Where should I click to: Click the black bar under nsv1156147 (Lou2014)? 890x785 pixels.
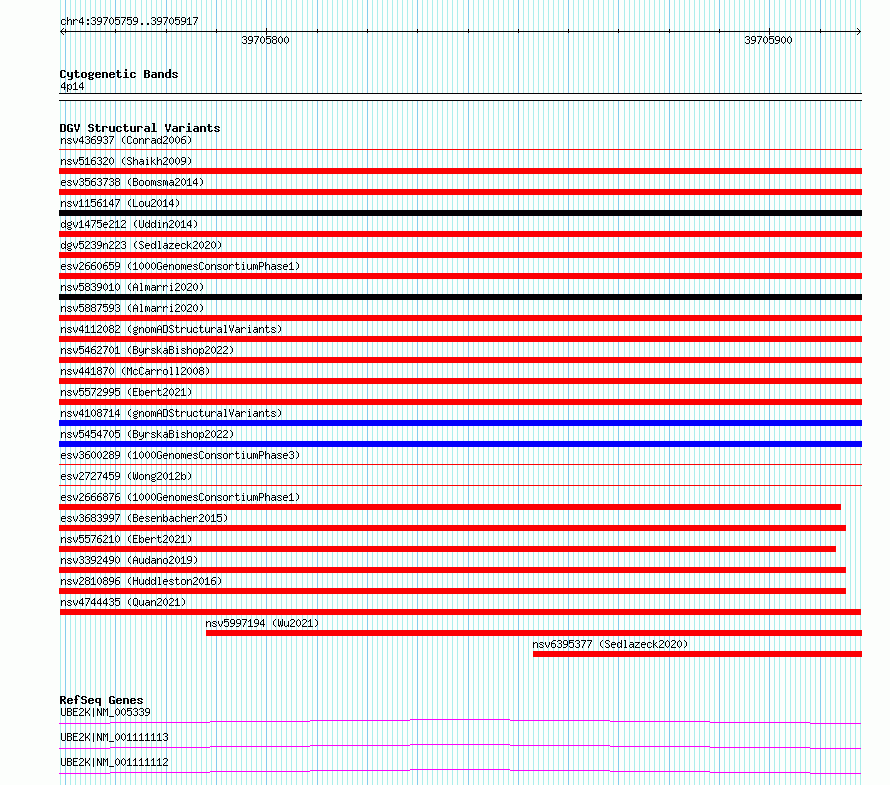pyautogui.click(x=460, y=213)
